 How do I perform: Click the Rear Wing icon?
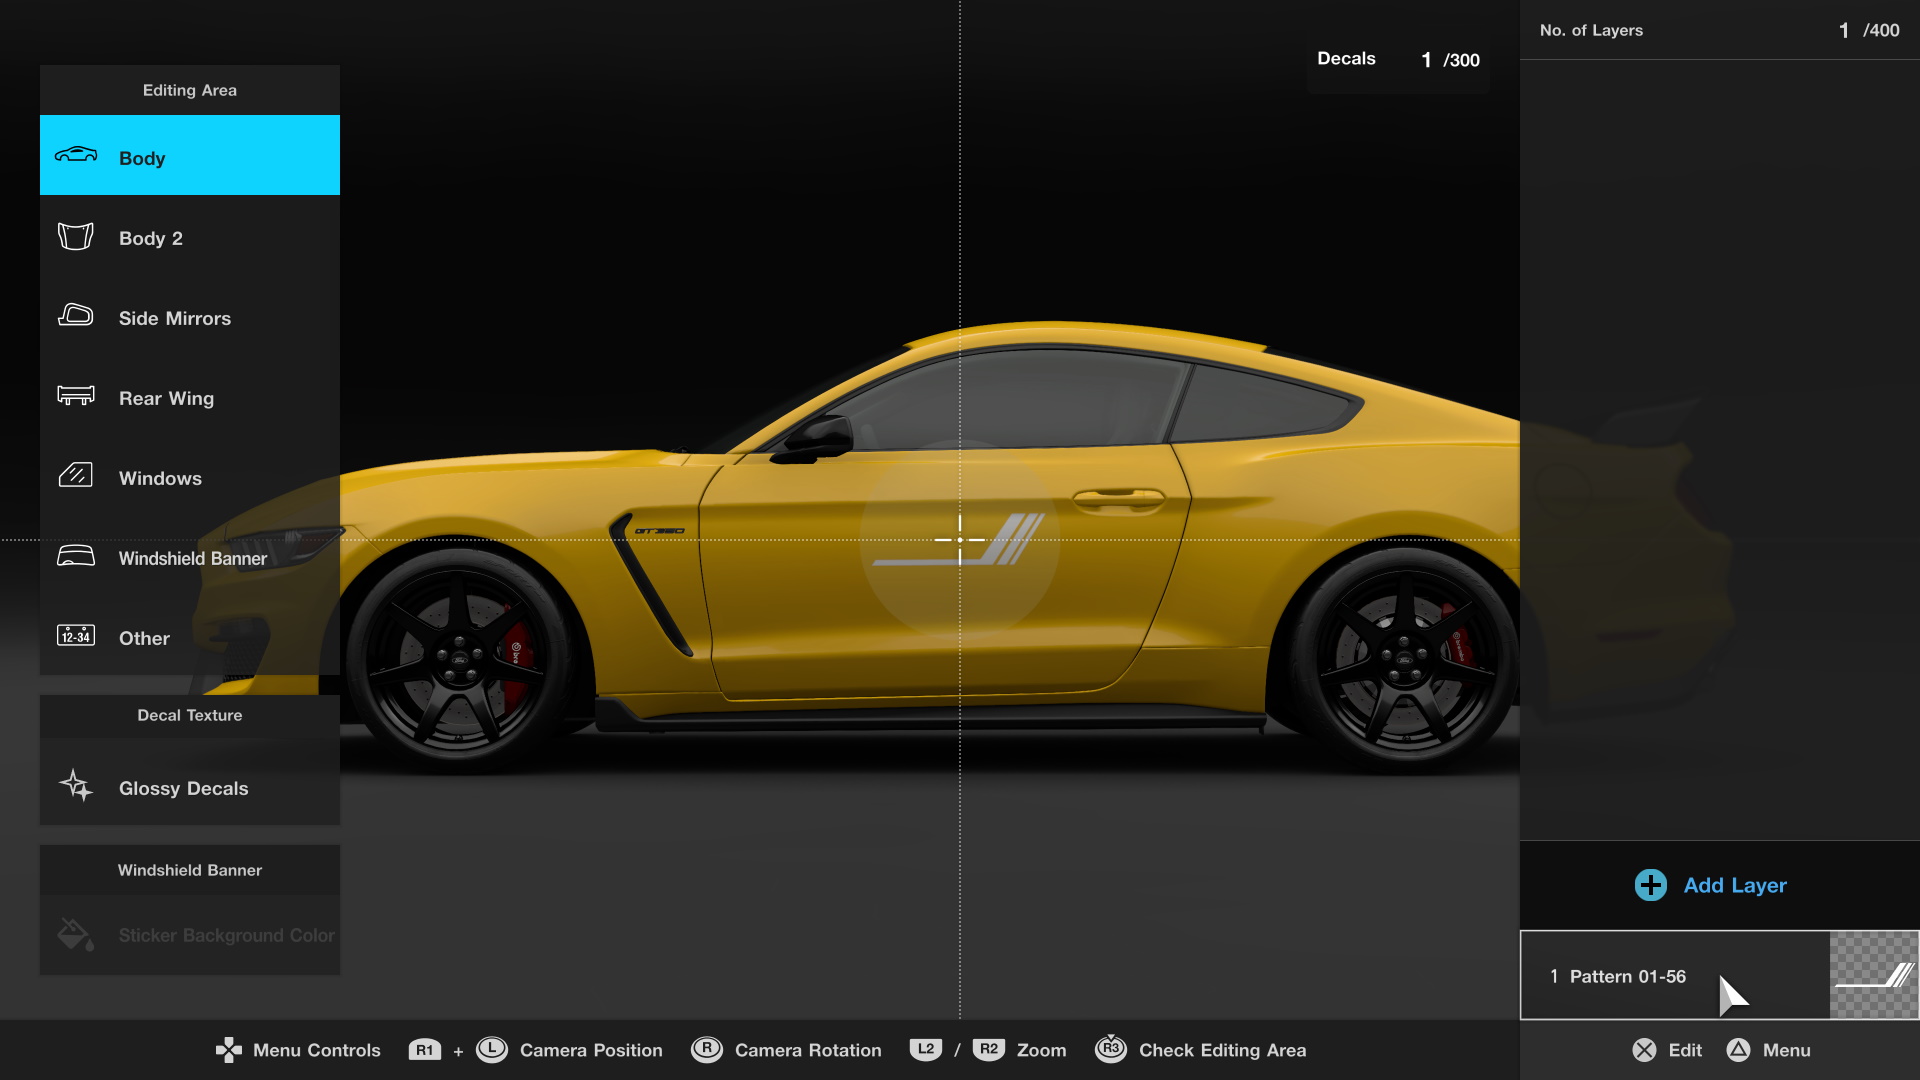[x=76, y=396]
